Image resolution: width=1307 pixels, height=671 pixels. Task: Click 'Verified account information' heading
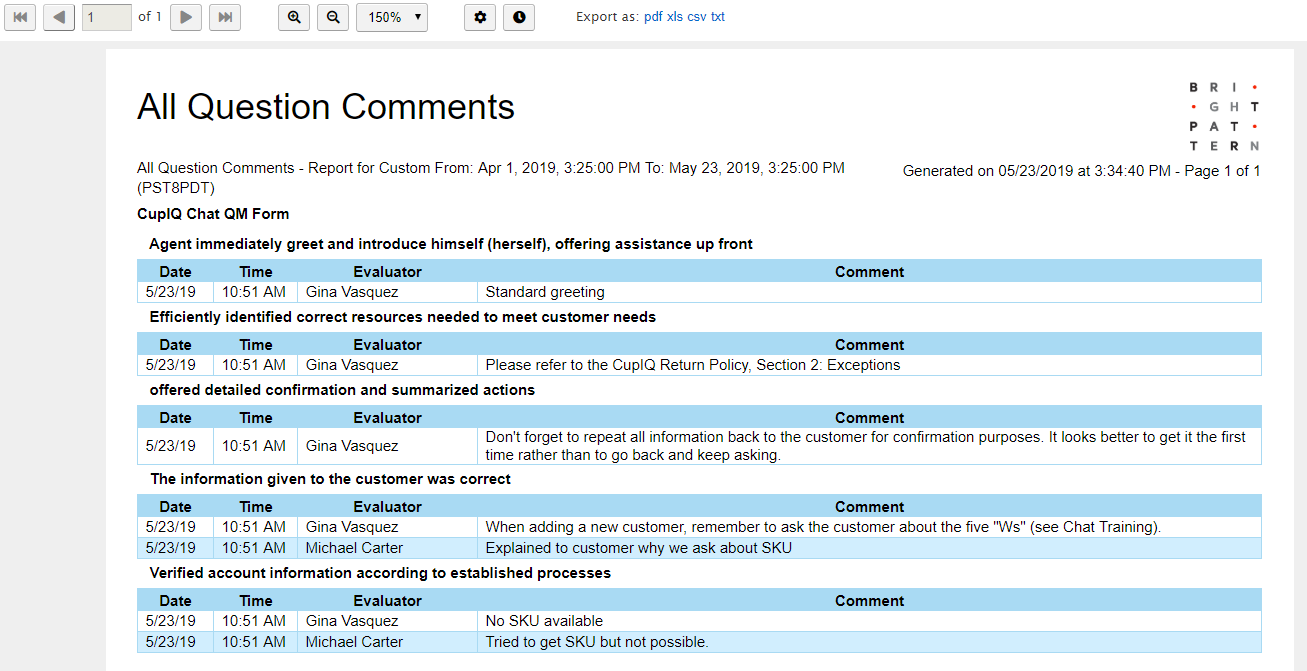click(x=380, y=573)
